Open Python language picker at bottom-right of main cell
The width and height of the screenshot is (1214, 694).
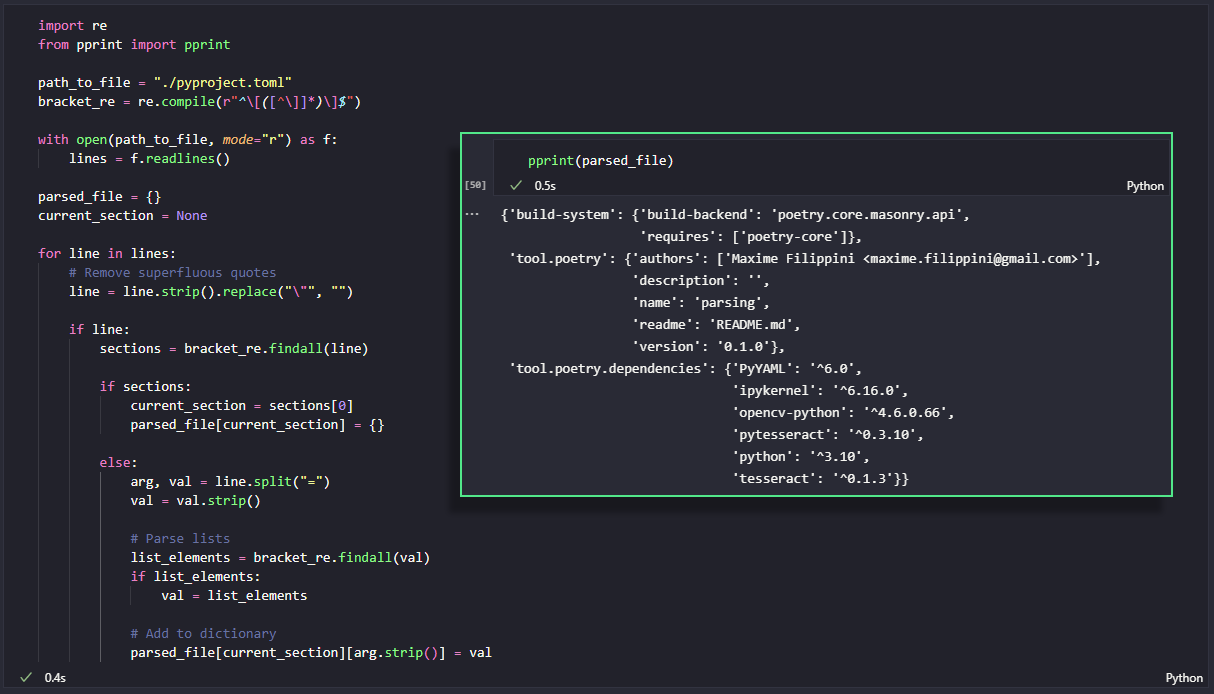point(1184,678)
